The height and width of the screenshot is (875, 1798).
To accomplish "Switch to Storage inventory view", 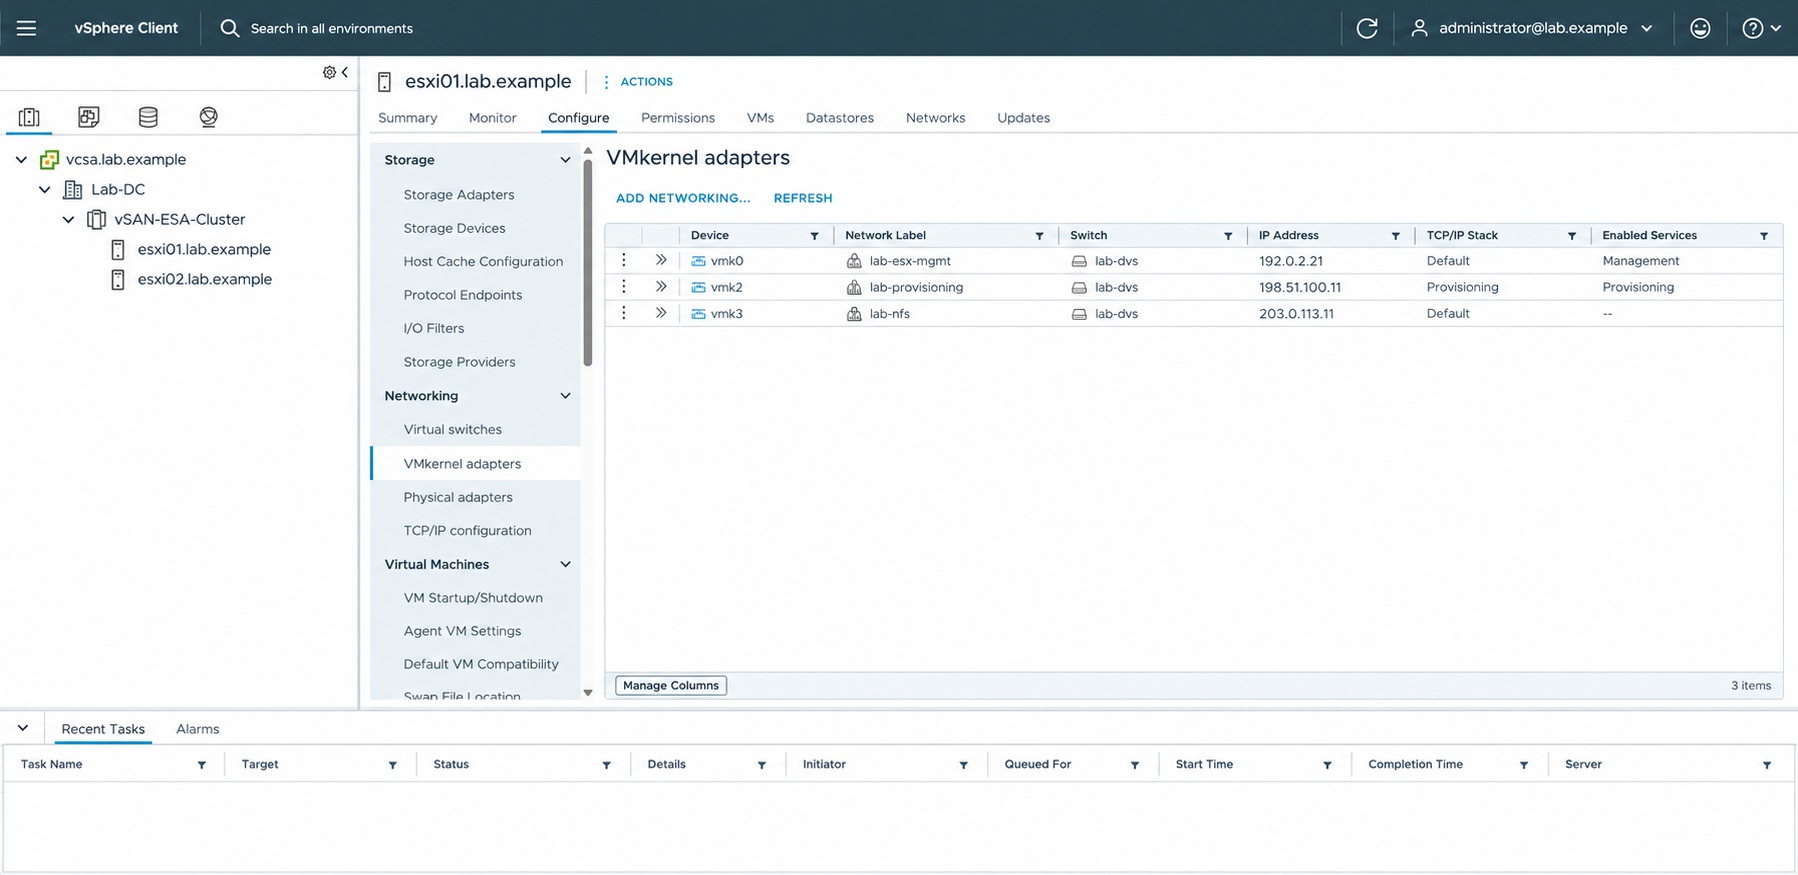I will (148, 117).
